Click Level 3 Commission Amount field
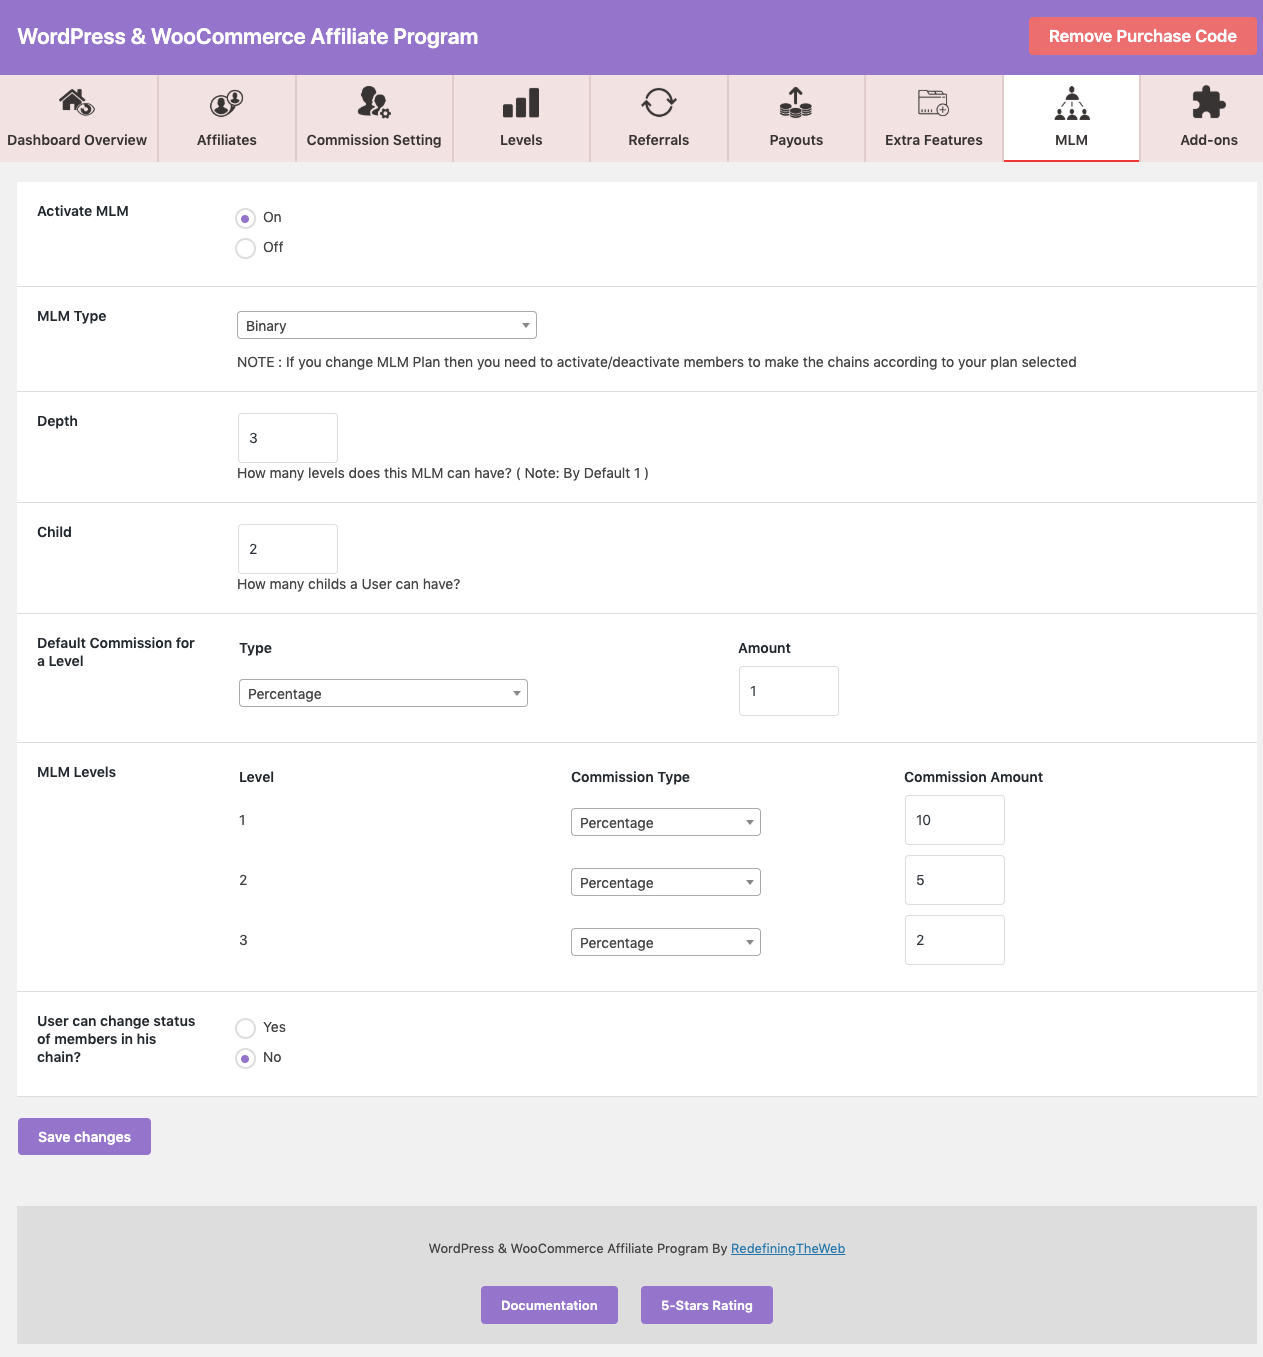Image resolution: width=1263 pixels, height=1357 pixels. [955, 940]
